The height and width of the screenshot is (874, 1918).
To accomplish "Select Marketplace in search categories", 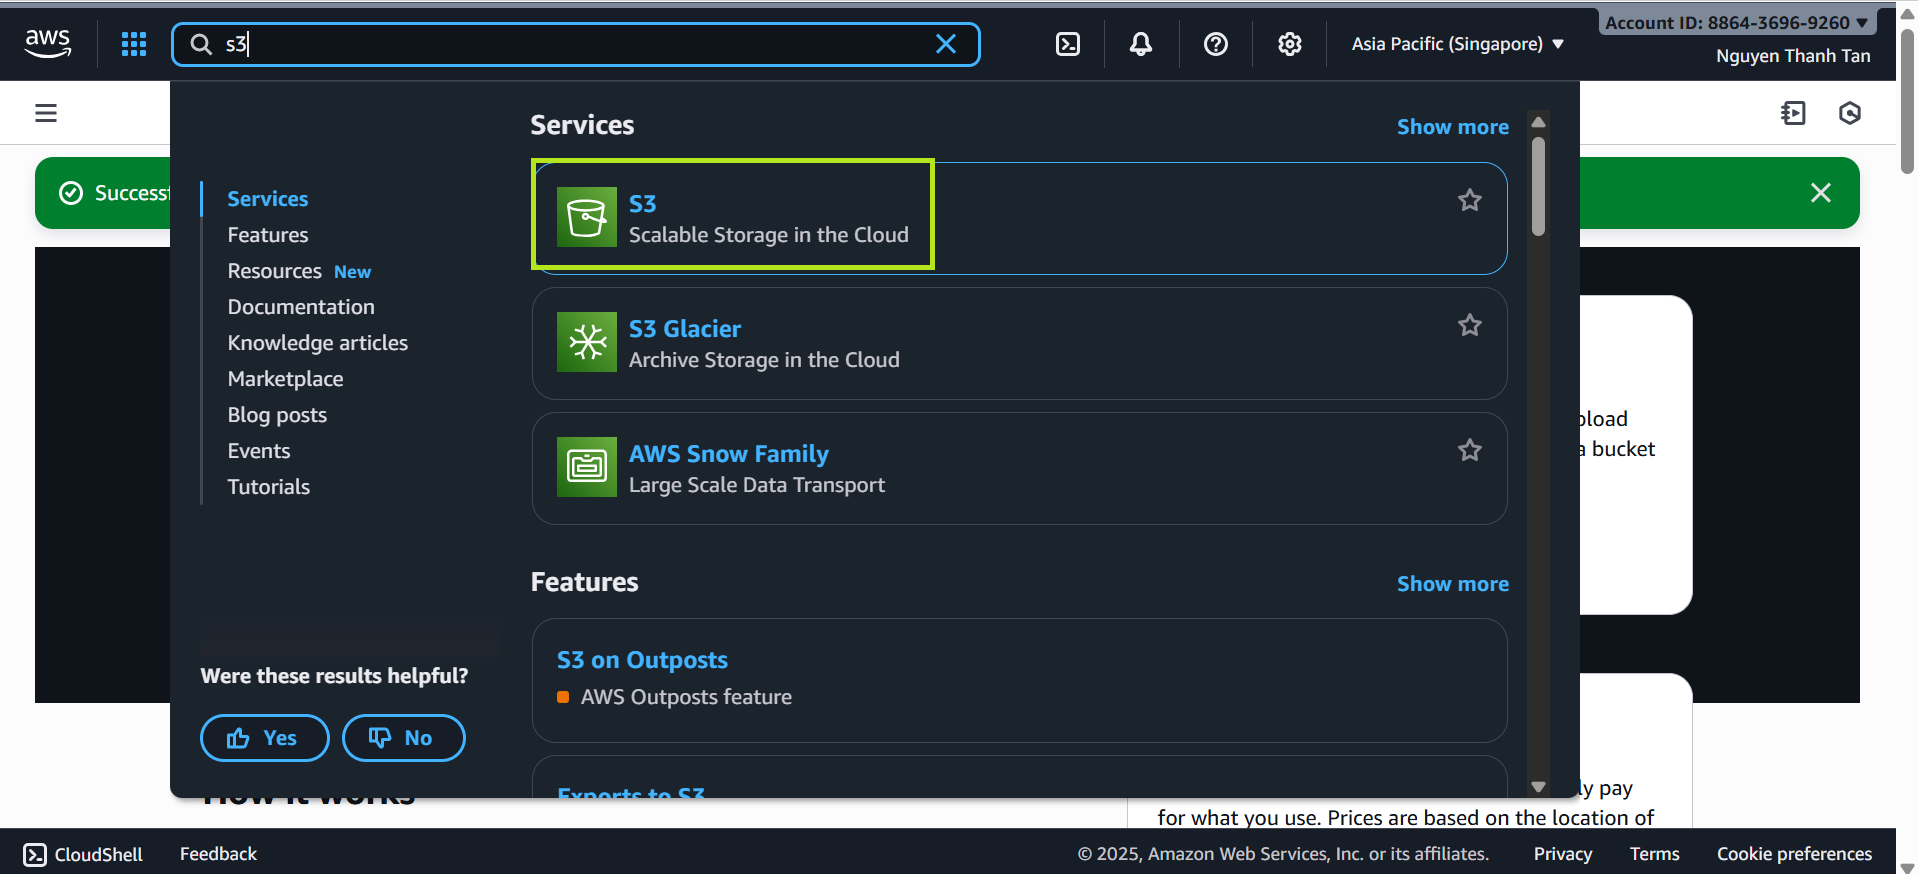I will (x=285, y=379).
